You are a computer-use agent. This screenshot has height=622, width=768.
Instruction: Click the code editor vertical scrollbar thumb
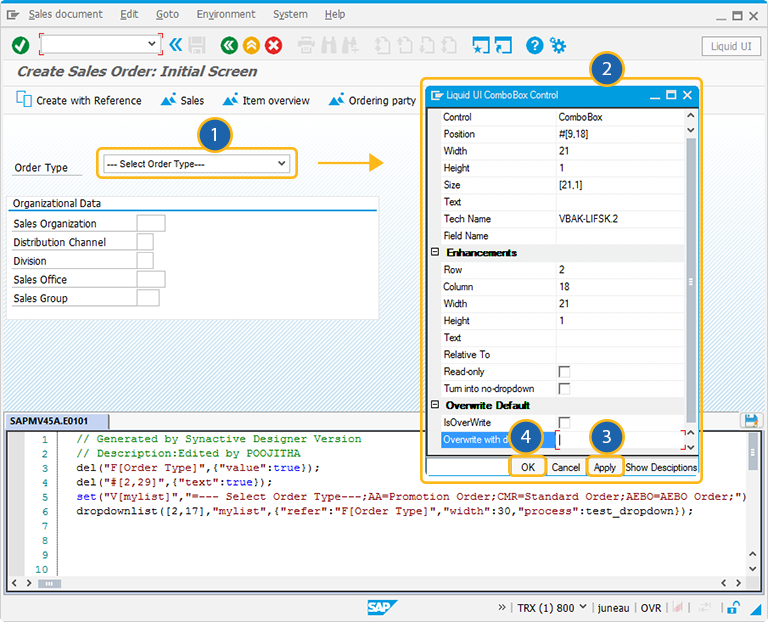753,452
